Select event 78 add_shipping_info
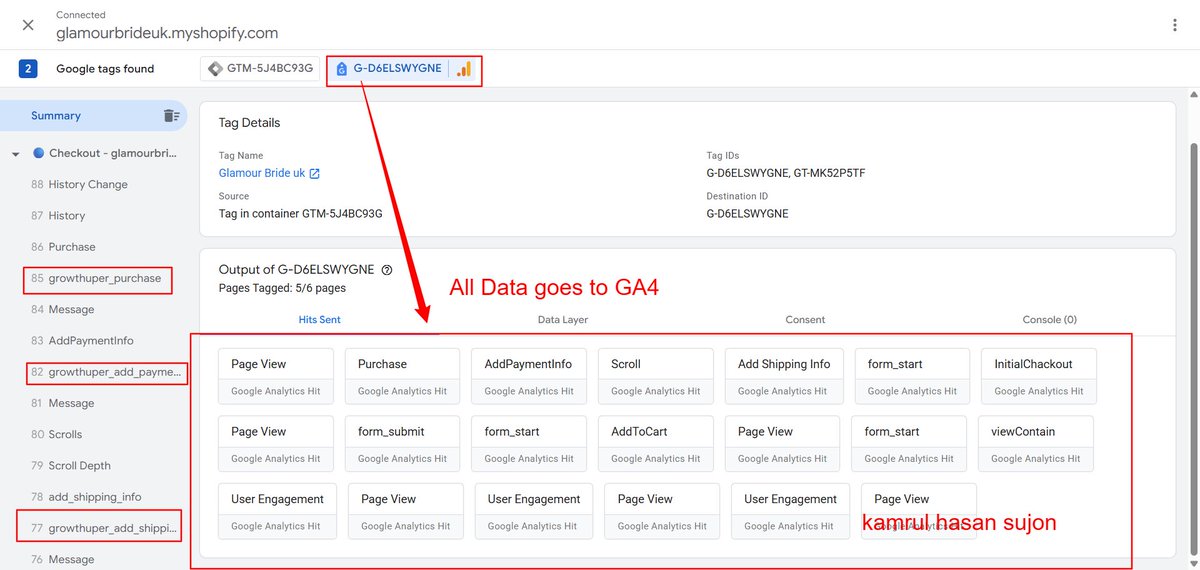This screenshot has width=1200, height=570. pos(94,497)
